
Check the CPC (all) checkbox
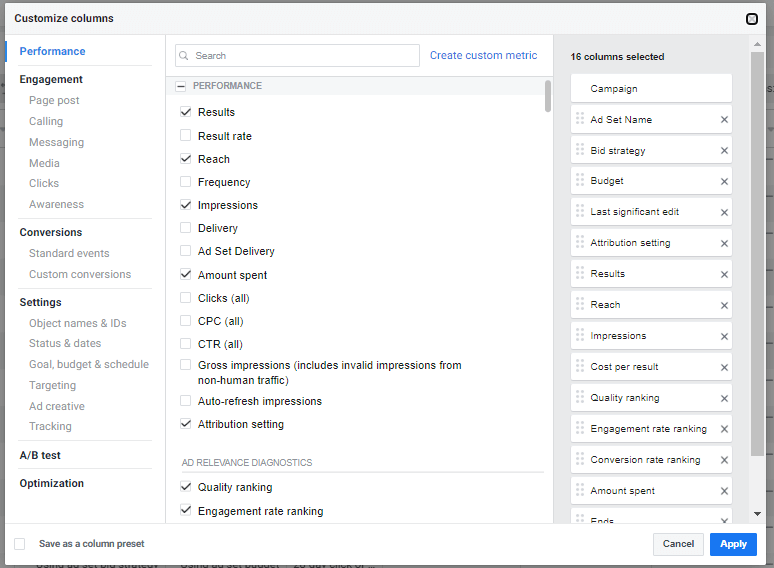click(x=186, y=321)
